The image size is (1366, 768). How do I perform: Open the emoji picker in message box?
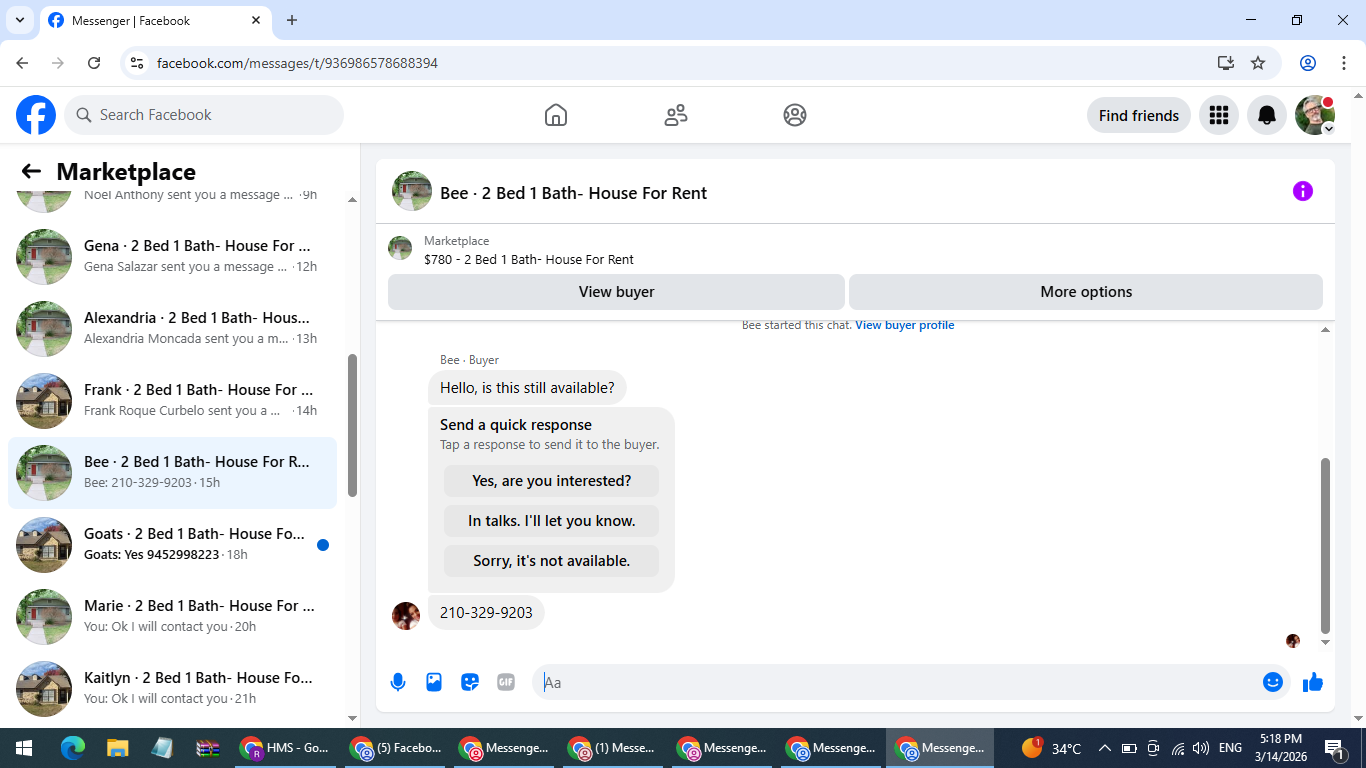point(1272,682)
